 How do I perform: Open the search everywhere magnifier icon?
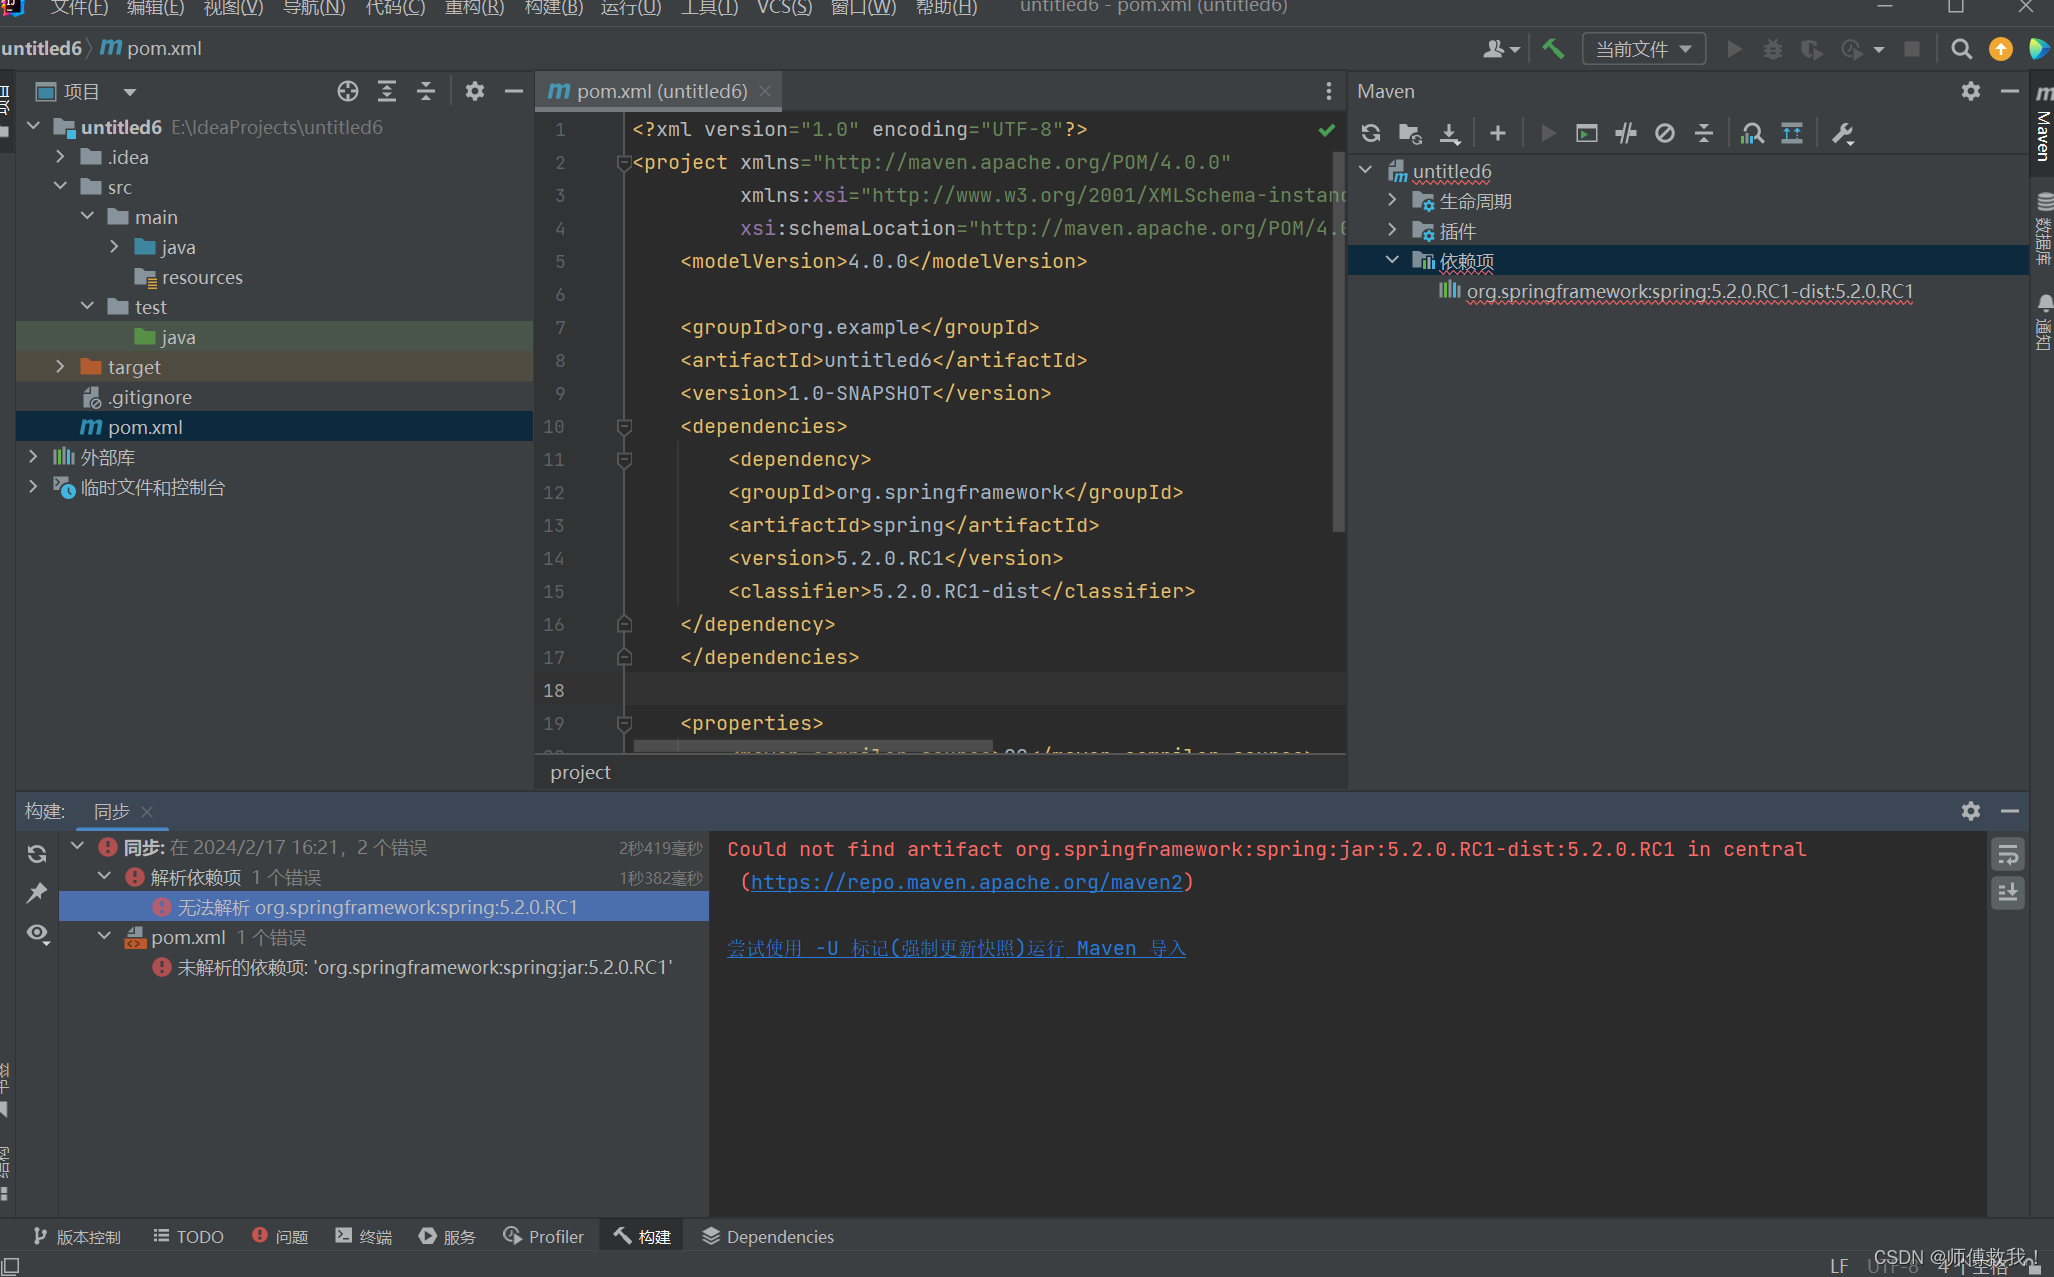(x=1961, y=48)
